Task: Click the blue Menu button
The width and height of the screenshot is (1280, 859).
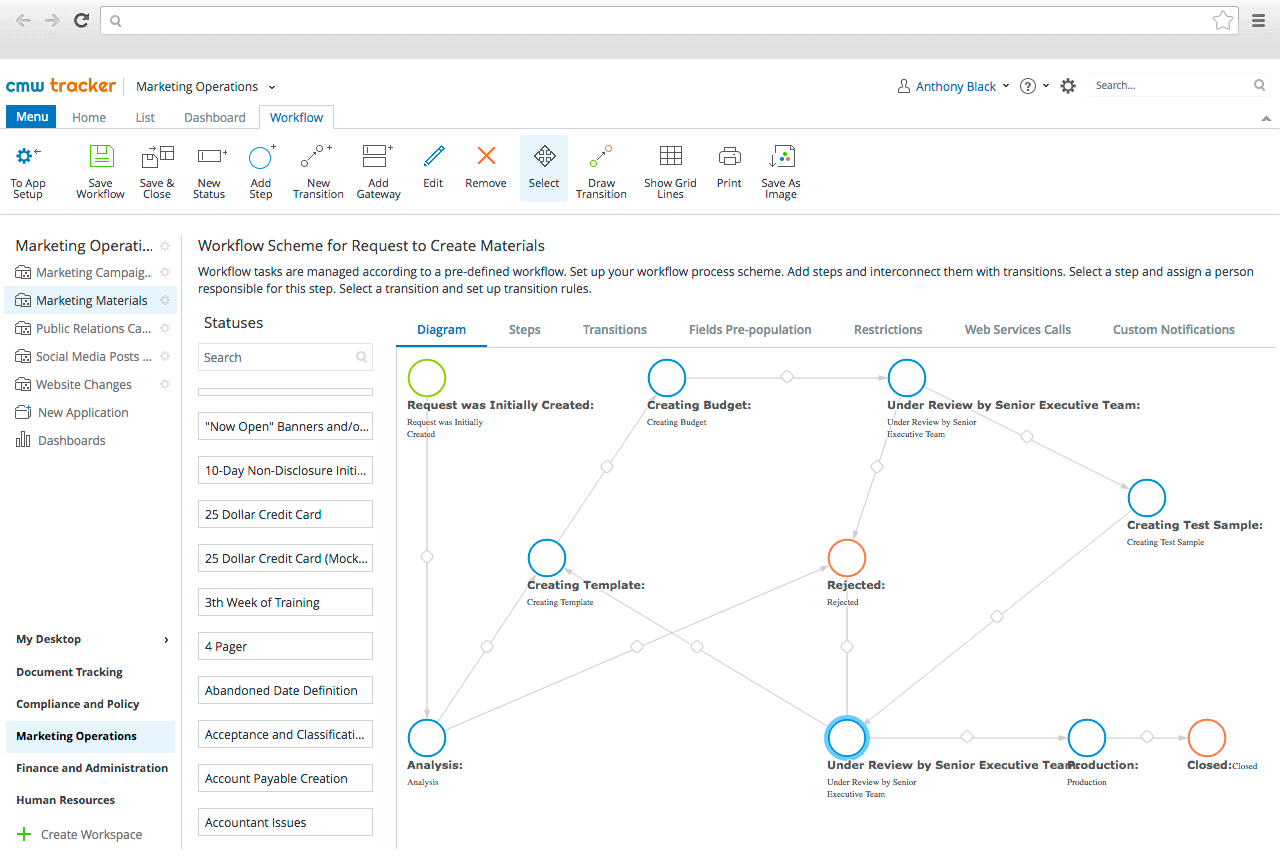Action: (32, 117)
